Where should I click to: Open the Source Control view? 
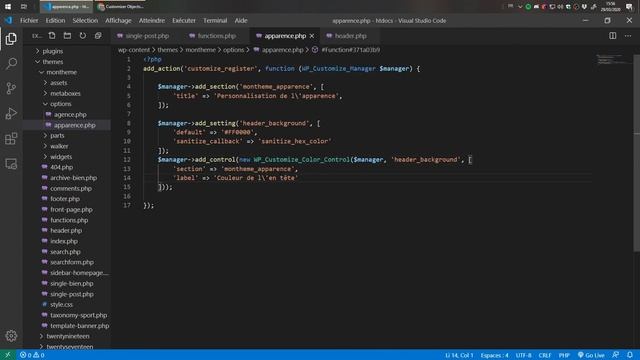tap(11, 89)
